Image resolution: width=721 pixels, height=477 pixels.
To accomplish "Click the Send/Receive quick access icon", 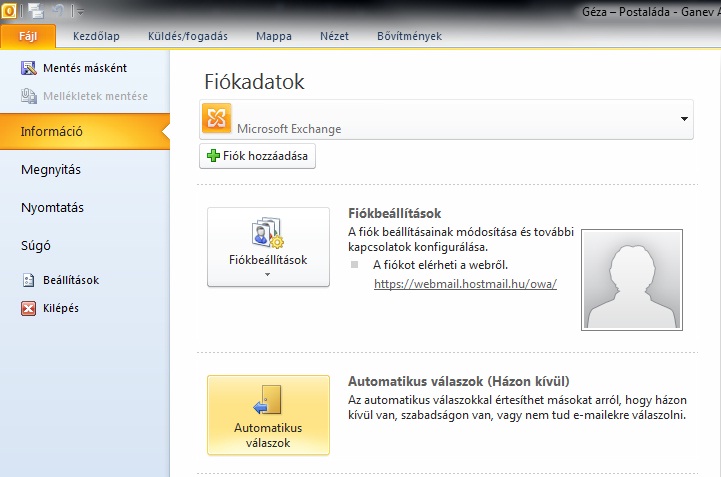I will [36, 11].
